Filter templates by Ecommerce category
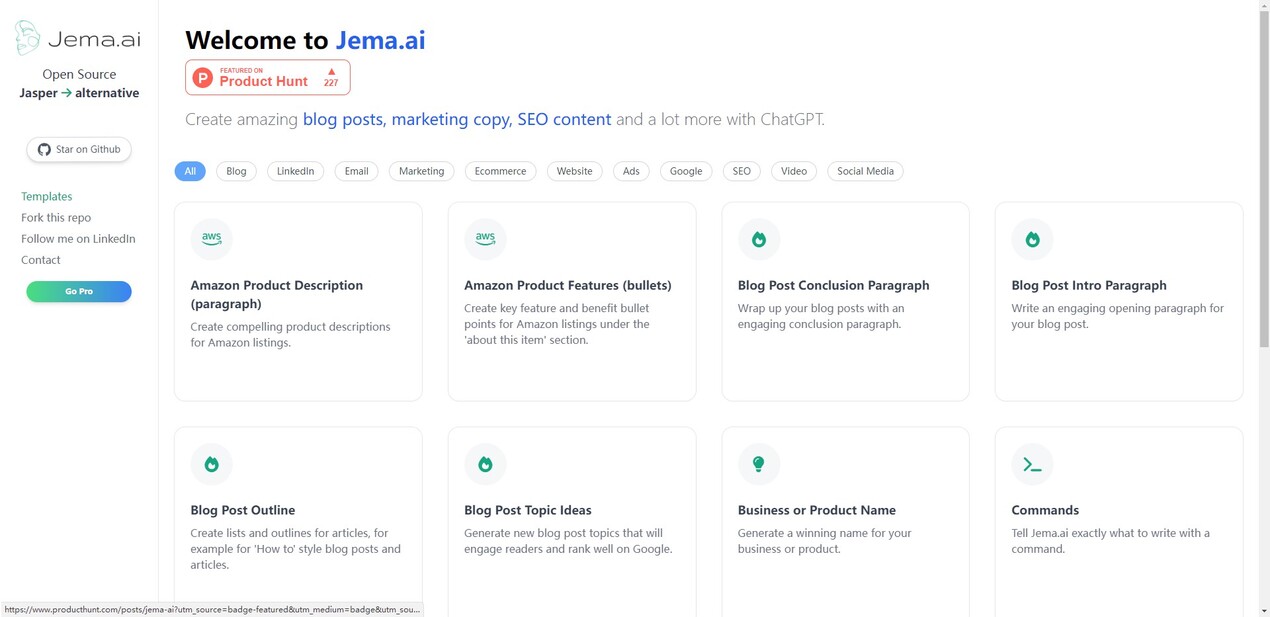The height and width of the screenshot is (617, 1270). pos(500,171)
